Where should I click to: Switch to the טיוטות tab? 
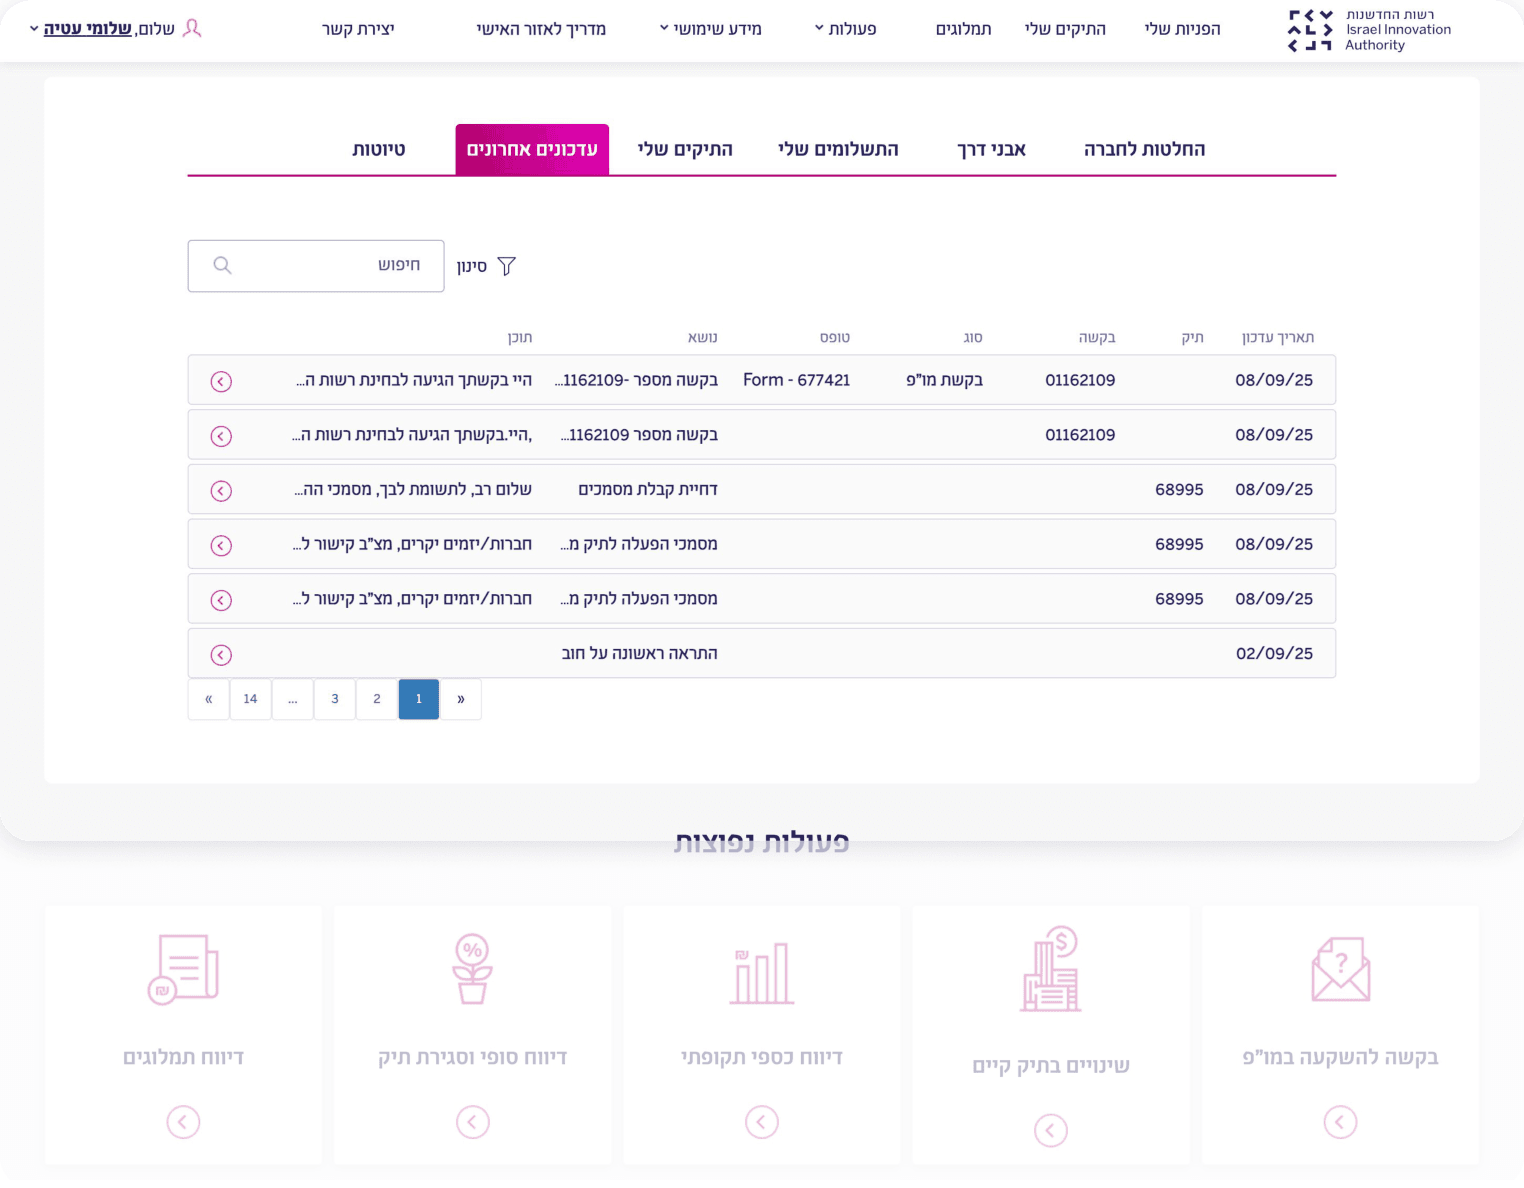(379, 149)
